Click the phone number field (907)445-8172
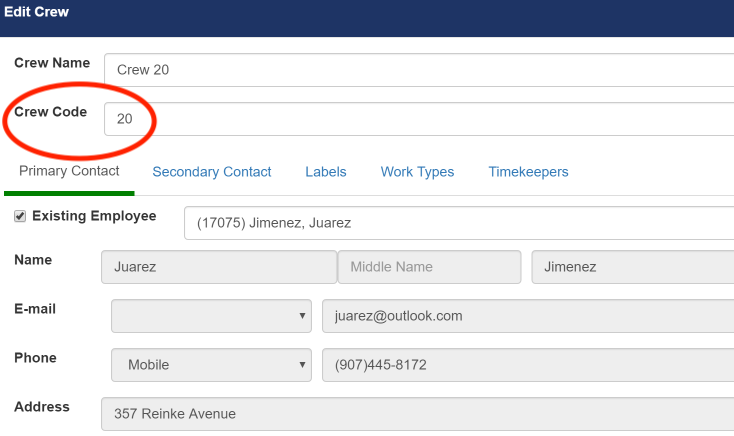The image size is (734, 436). tap(527, 365)
